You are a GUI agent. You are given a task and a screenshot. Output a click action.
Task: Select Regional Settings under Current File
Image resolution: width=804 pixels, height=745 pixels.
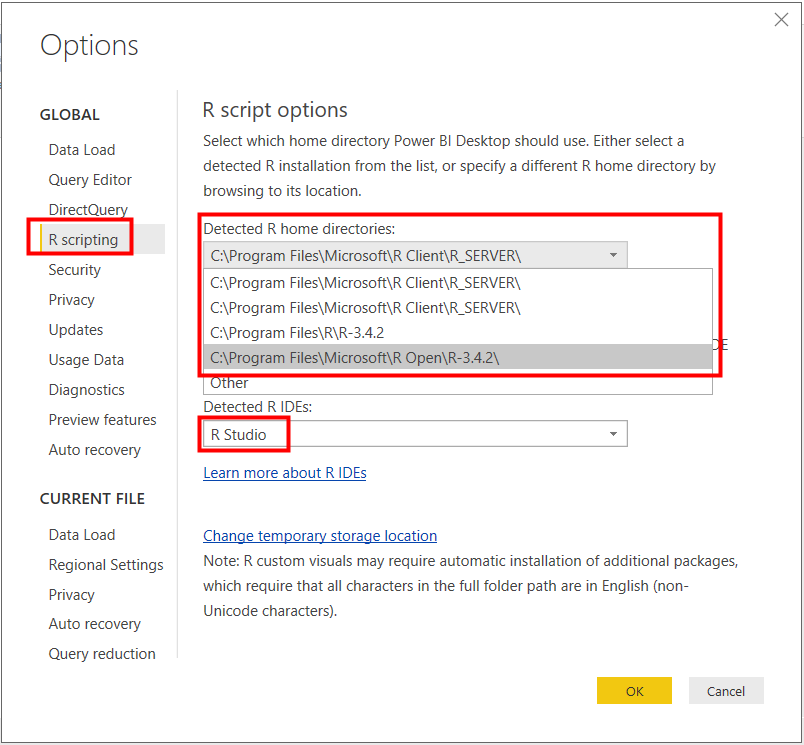tap(106, 565)
